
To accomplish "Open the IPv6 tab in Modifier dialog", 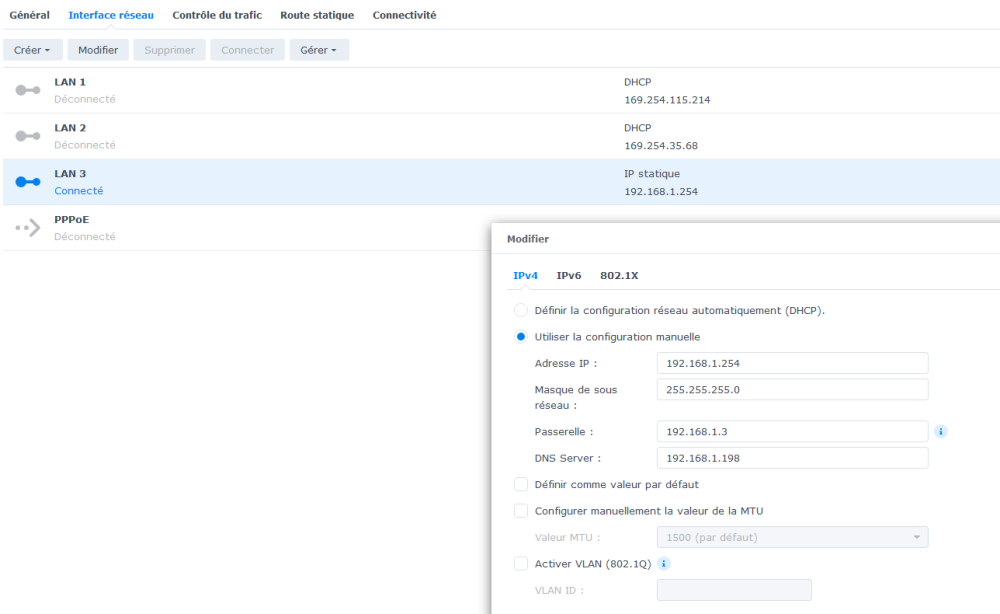I will pos(569,275).
